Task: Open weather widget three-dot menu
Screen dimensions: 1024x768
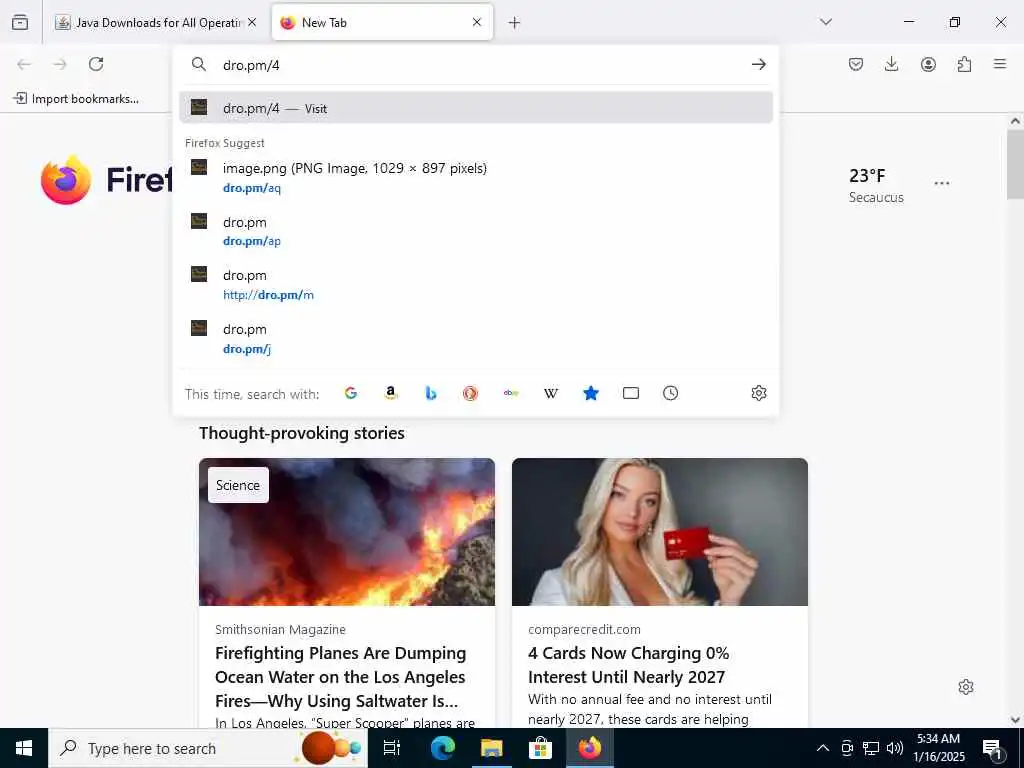Action: click(942, 184)
